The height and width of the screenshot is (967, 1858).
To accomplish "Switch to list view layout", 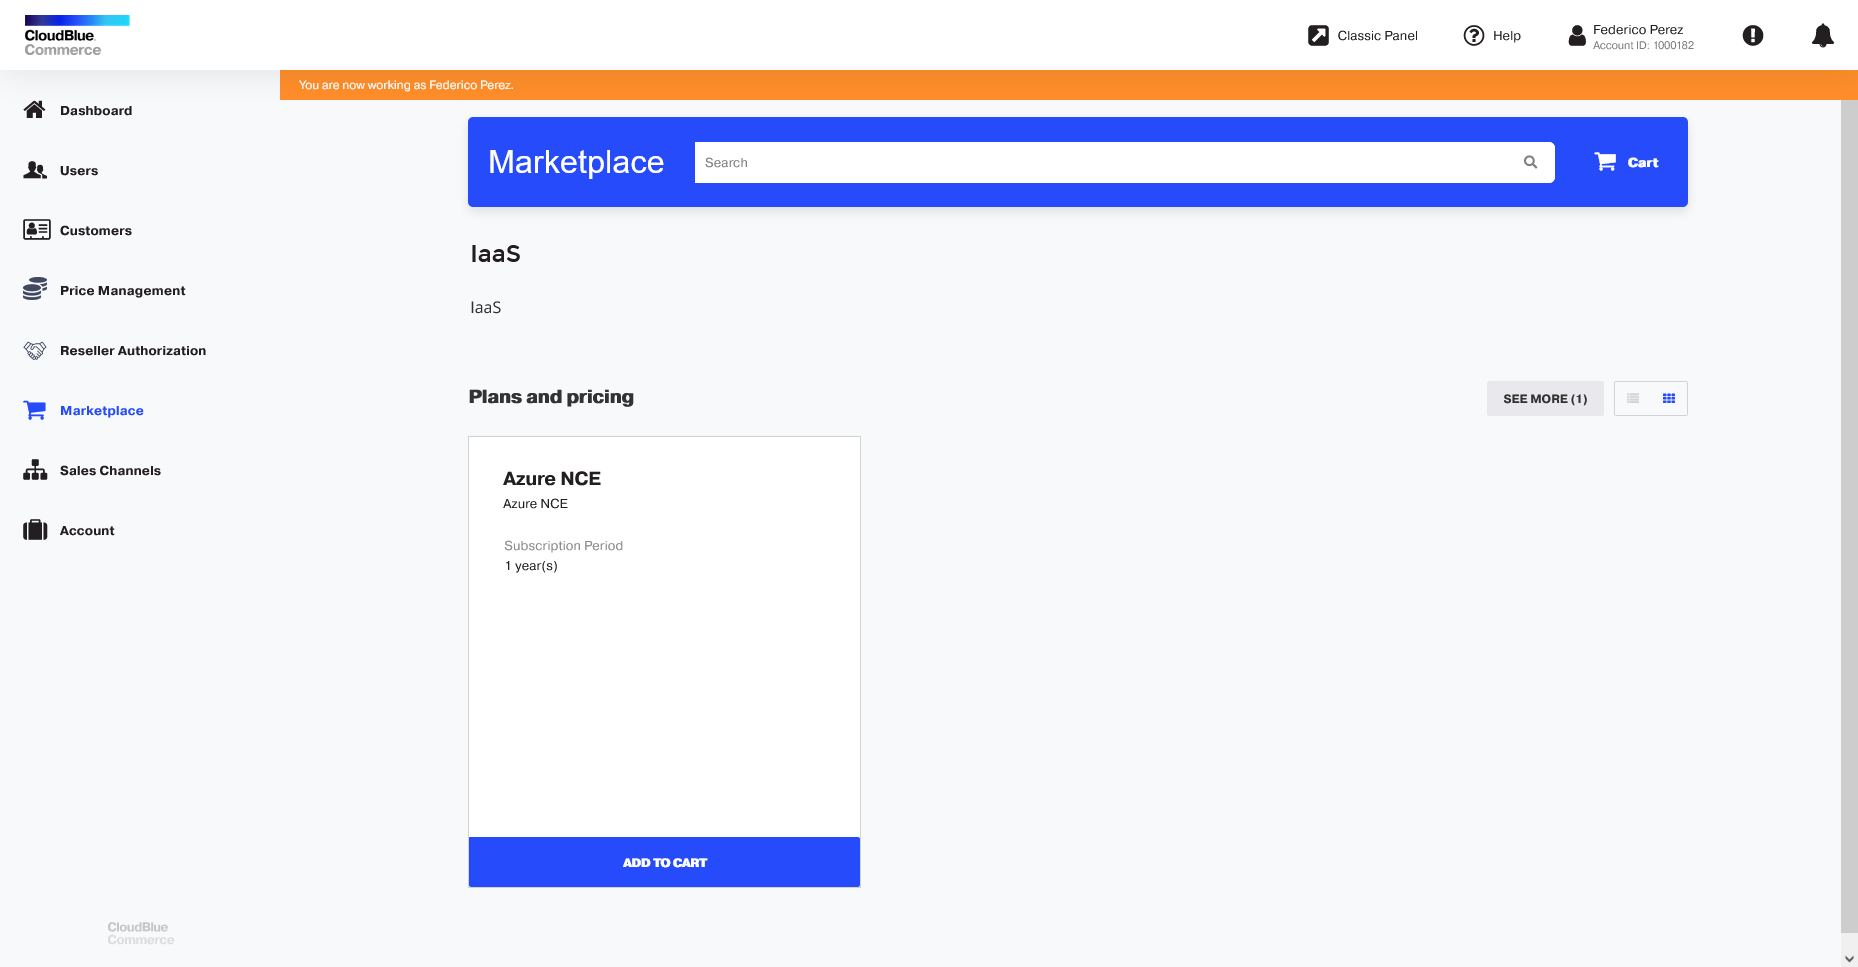I will 1633,398.
